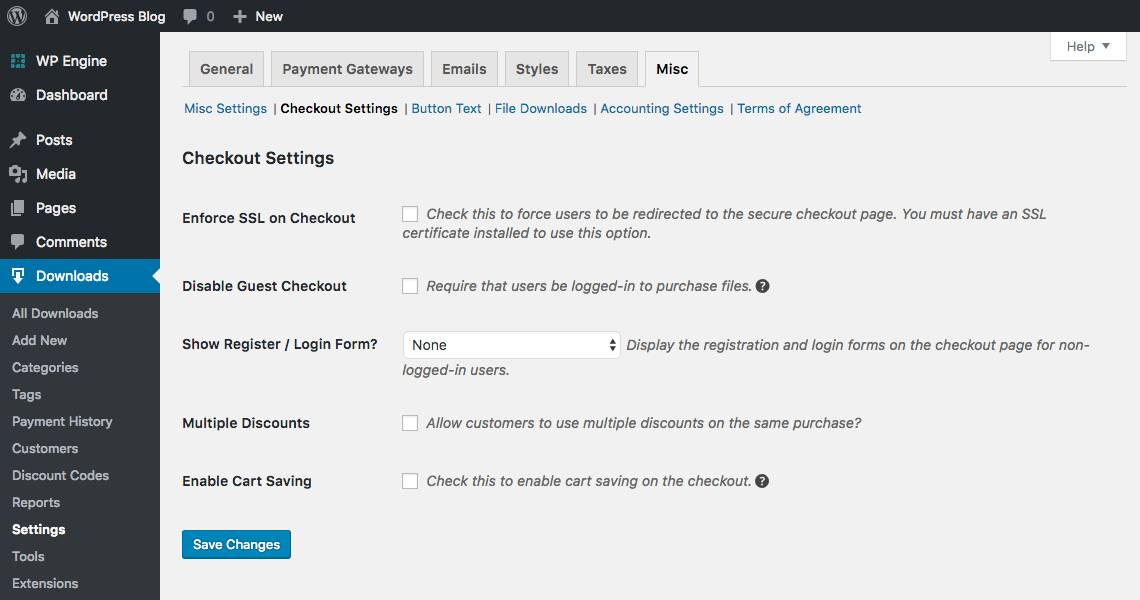Click the Pages icon in sidebar
This screenshot has width=1140, height=600.
click(18, 208)
